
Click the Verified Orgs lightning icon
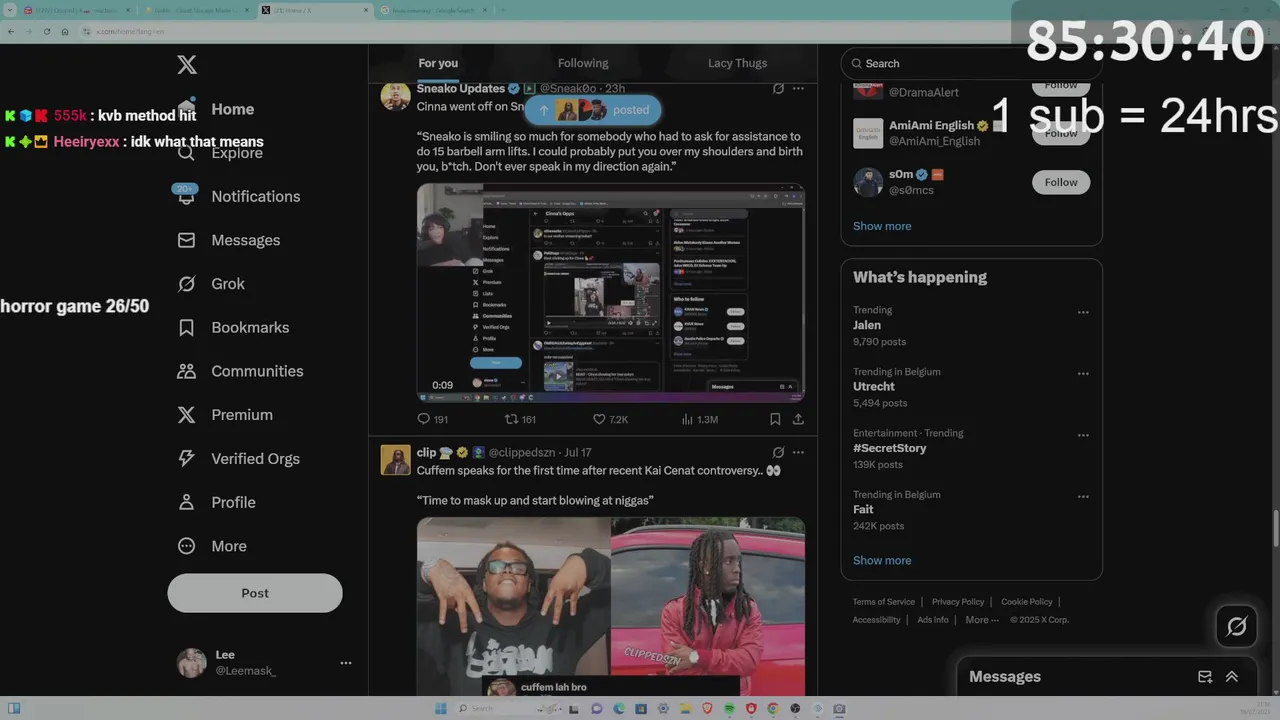pyautogui.click(x=186, y=458)
